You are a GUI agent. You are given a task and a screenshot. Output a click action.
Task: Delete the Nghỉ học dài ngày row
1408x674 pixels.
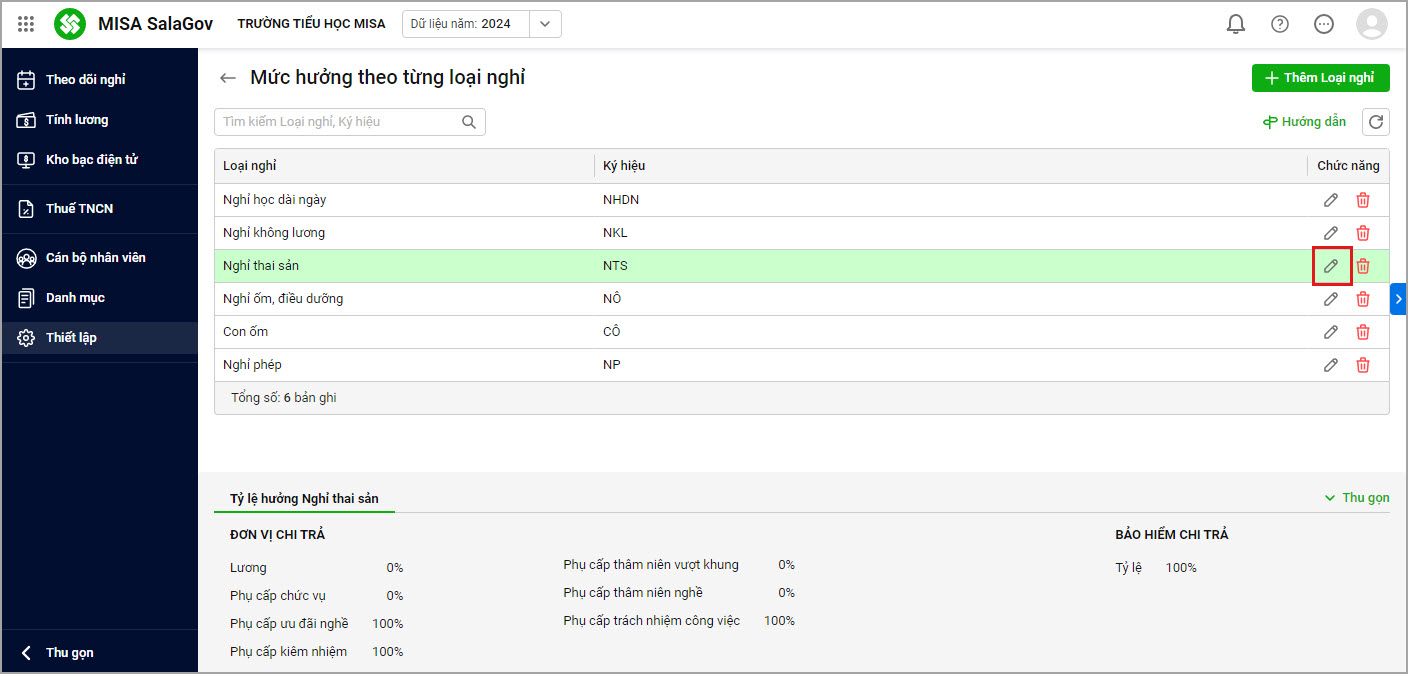[1363, 200]
